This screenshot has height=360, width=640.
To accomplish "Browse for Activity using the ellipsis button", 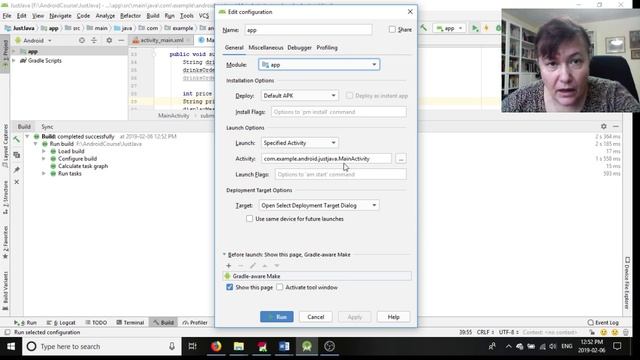I will [401, 159].
